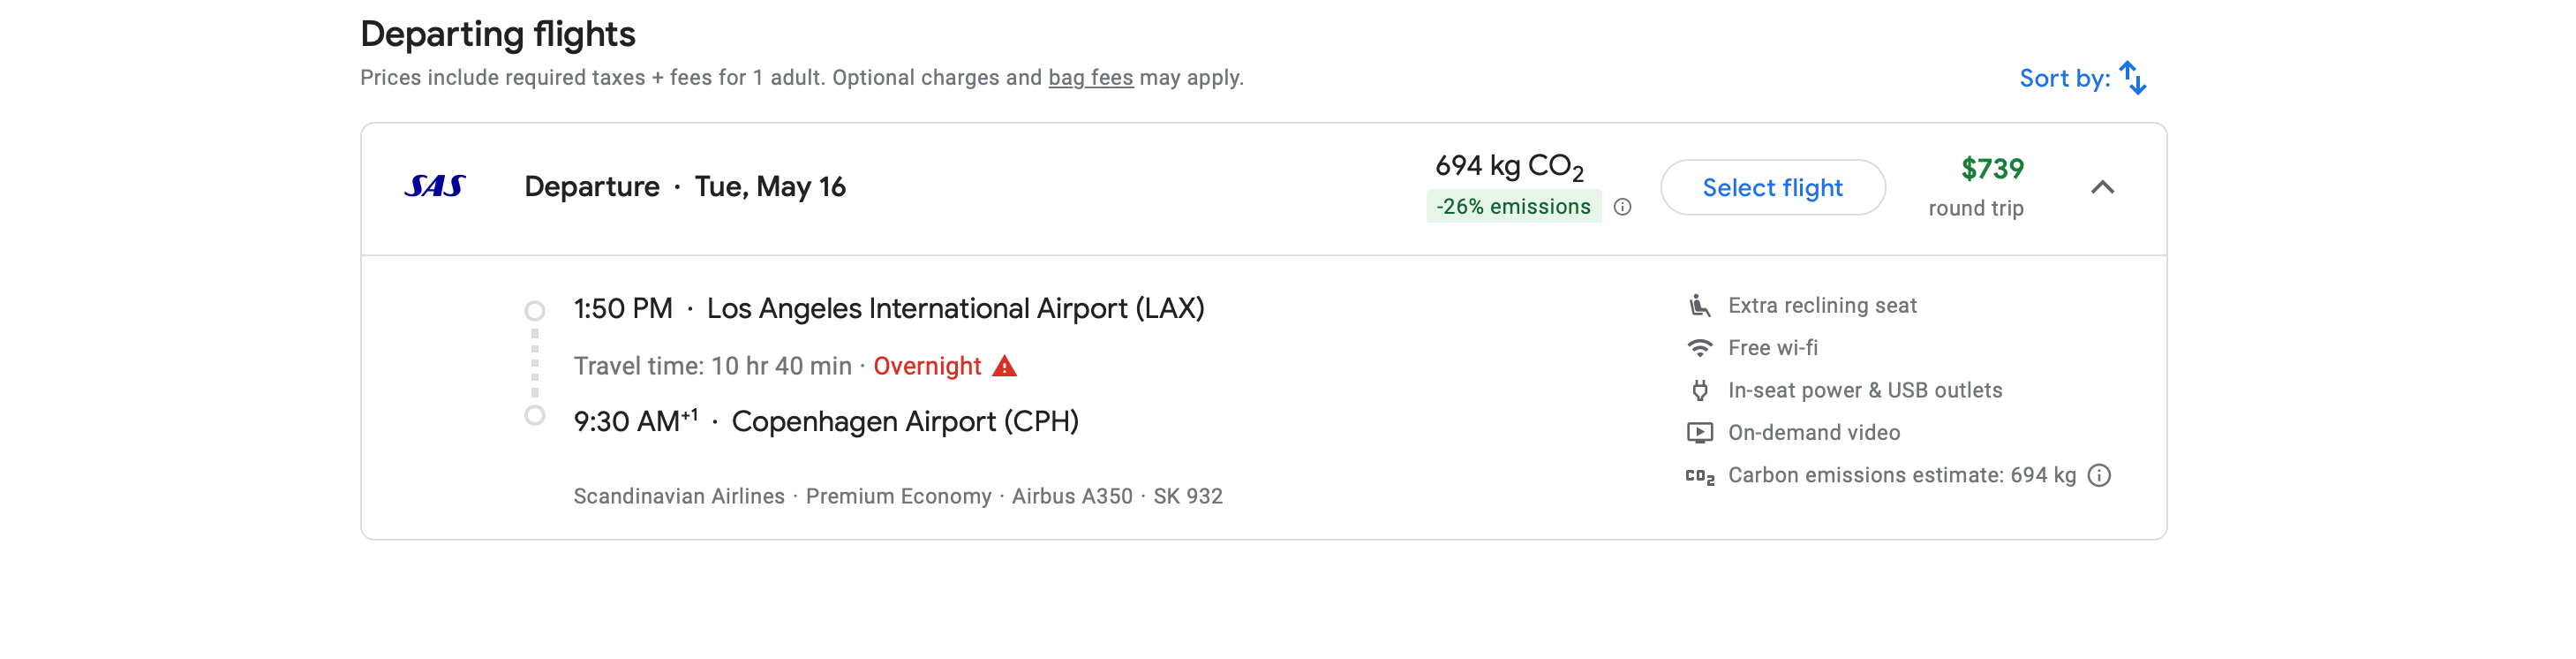Click the sort arrows icon
Viewport: 2576px width, 659px height.
(x=2133, y=78)
